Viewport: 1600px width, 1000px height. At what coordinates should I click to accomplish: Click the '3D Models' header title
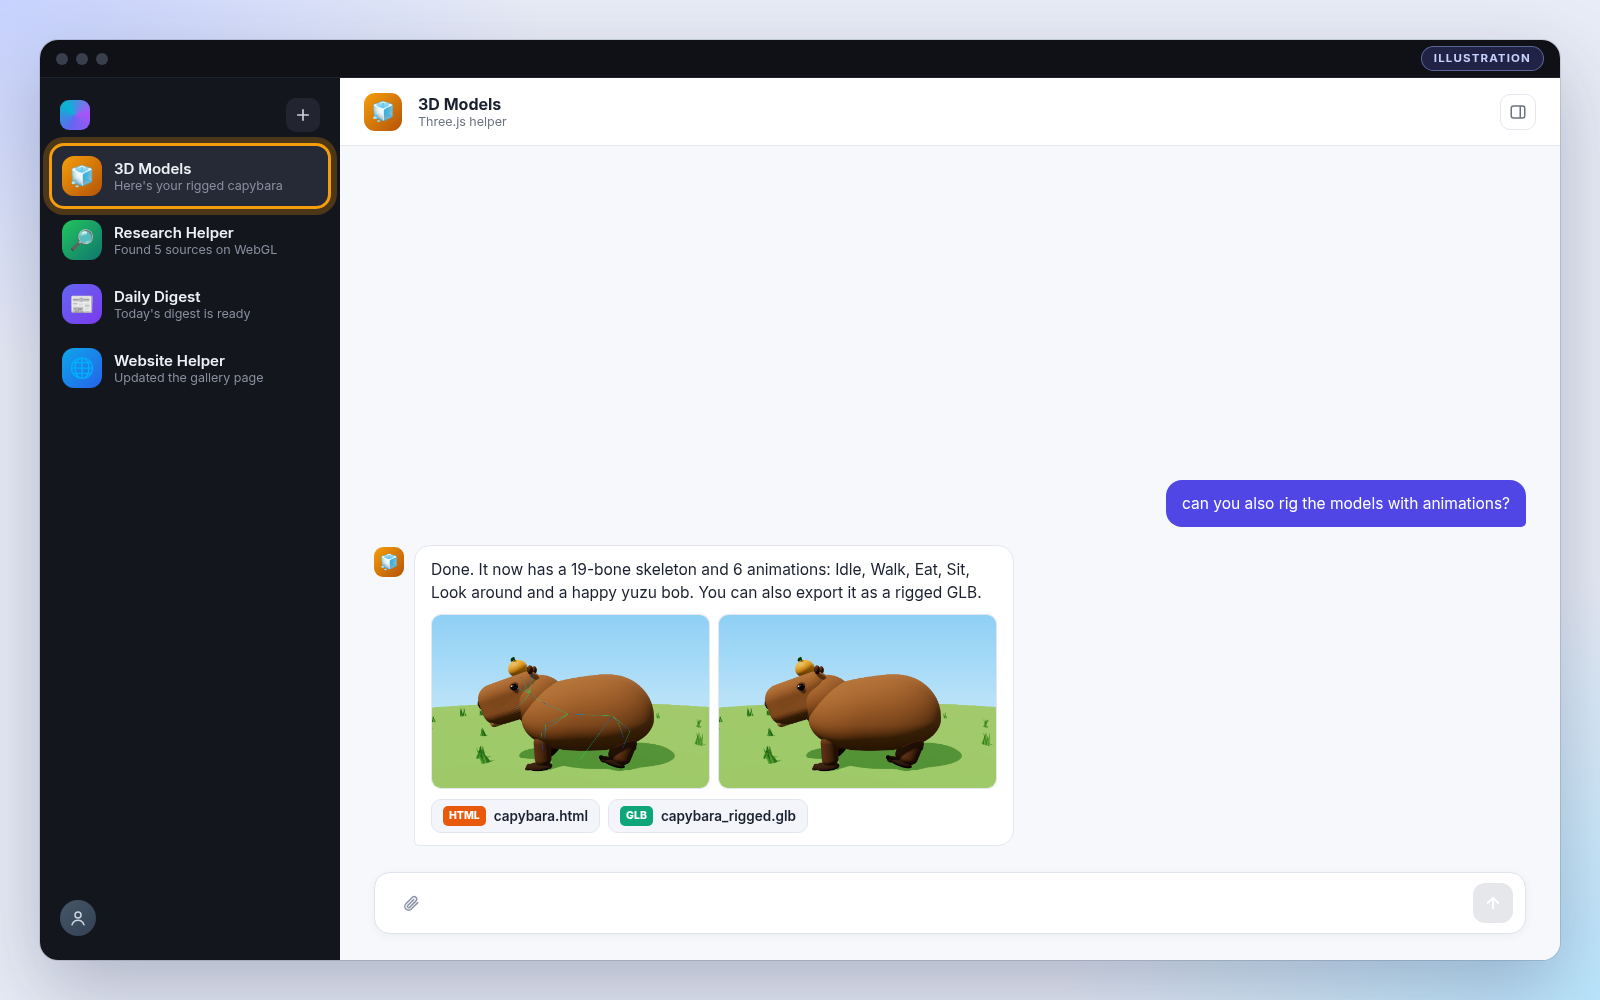pyautogui.click(x=459, y=104)
